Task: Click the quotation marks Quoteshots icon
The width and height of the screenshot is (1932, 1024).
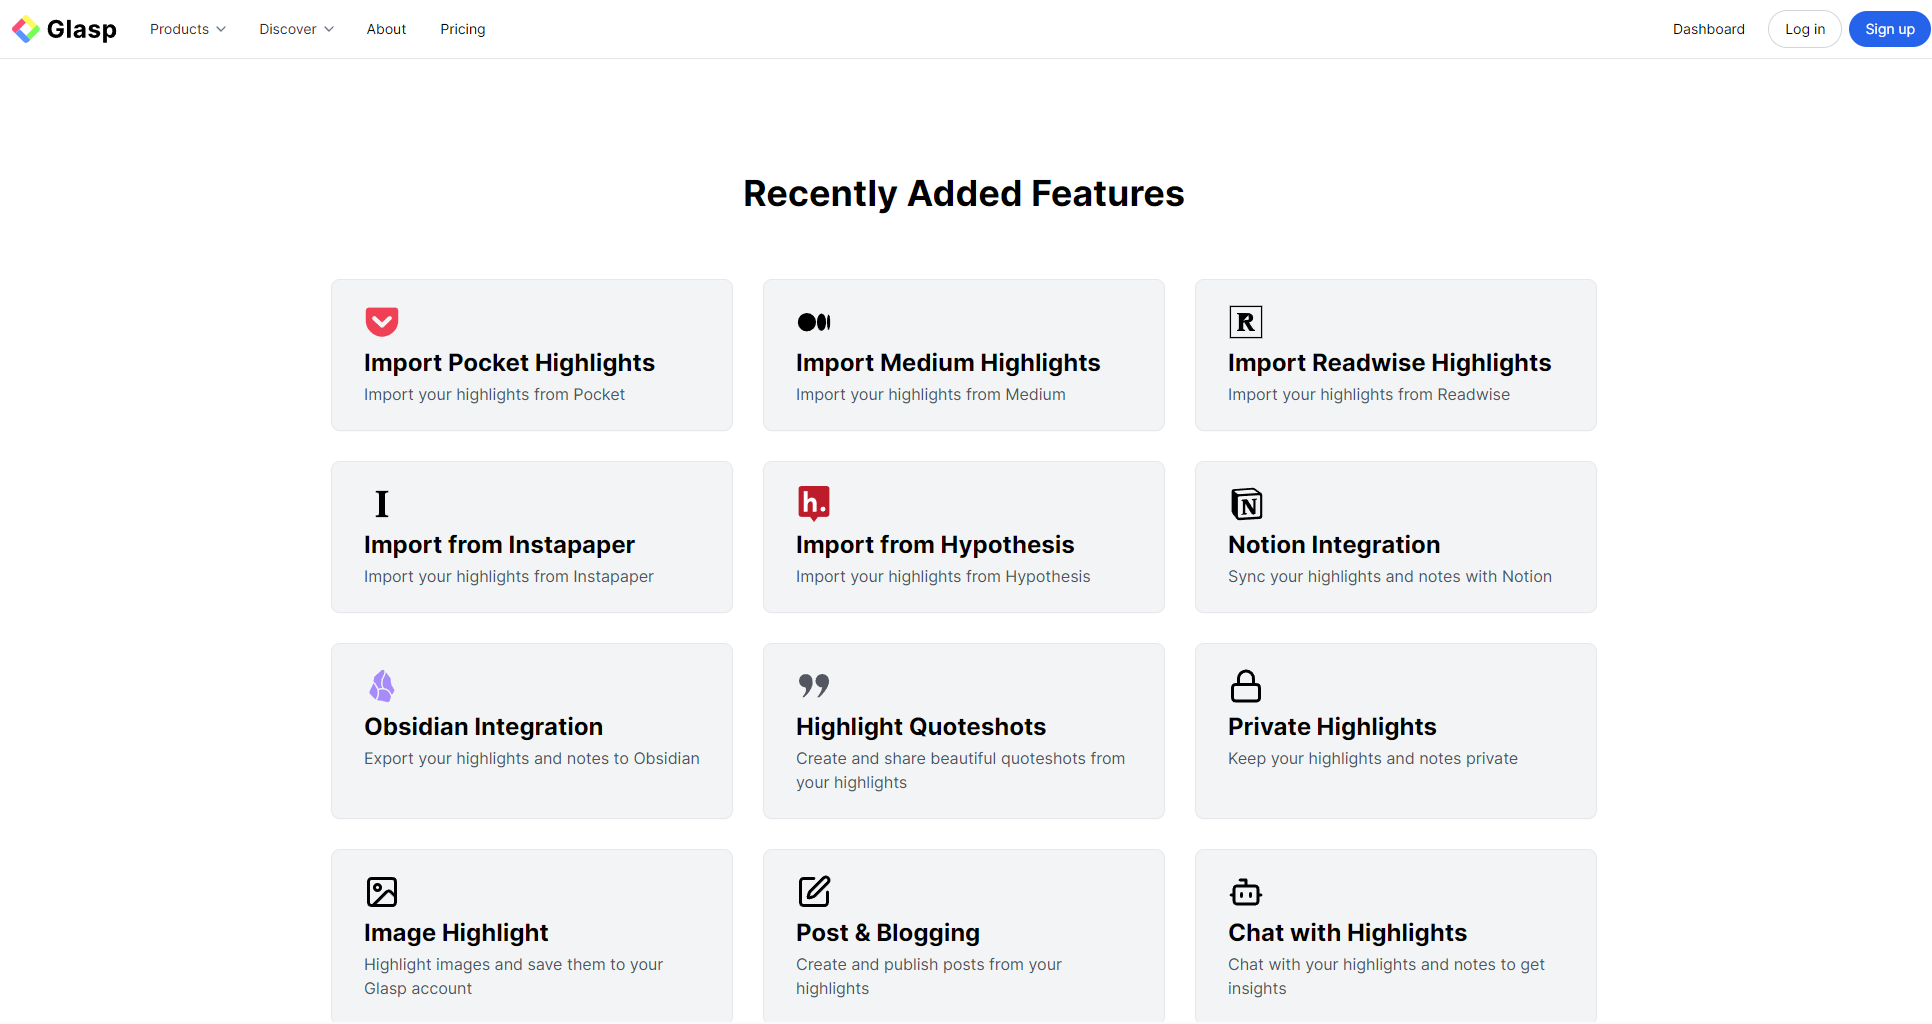Action: click(x=813, y=686)
